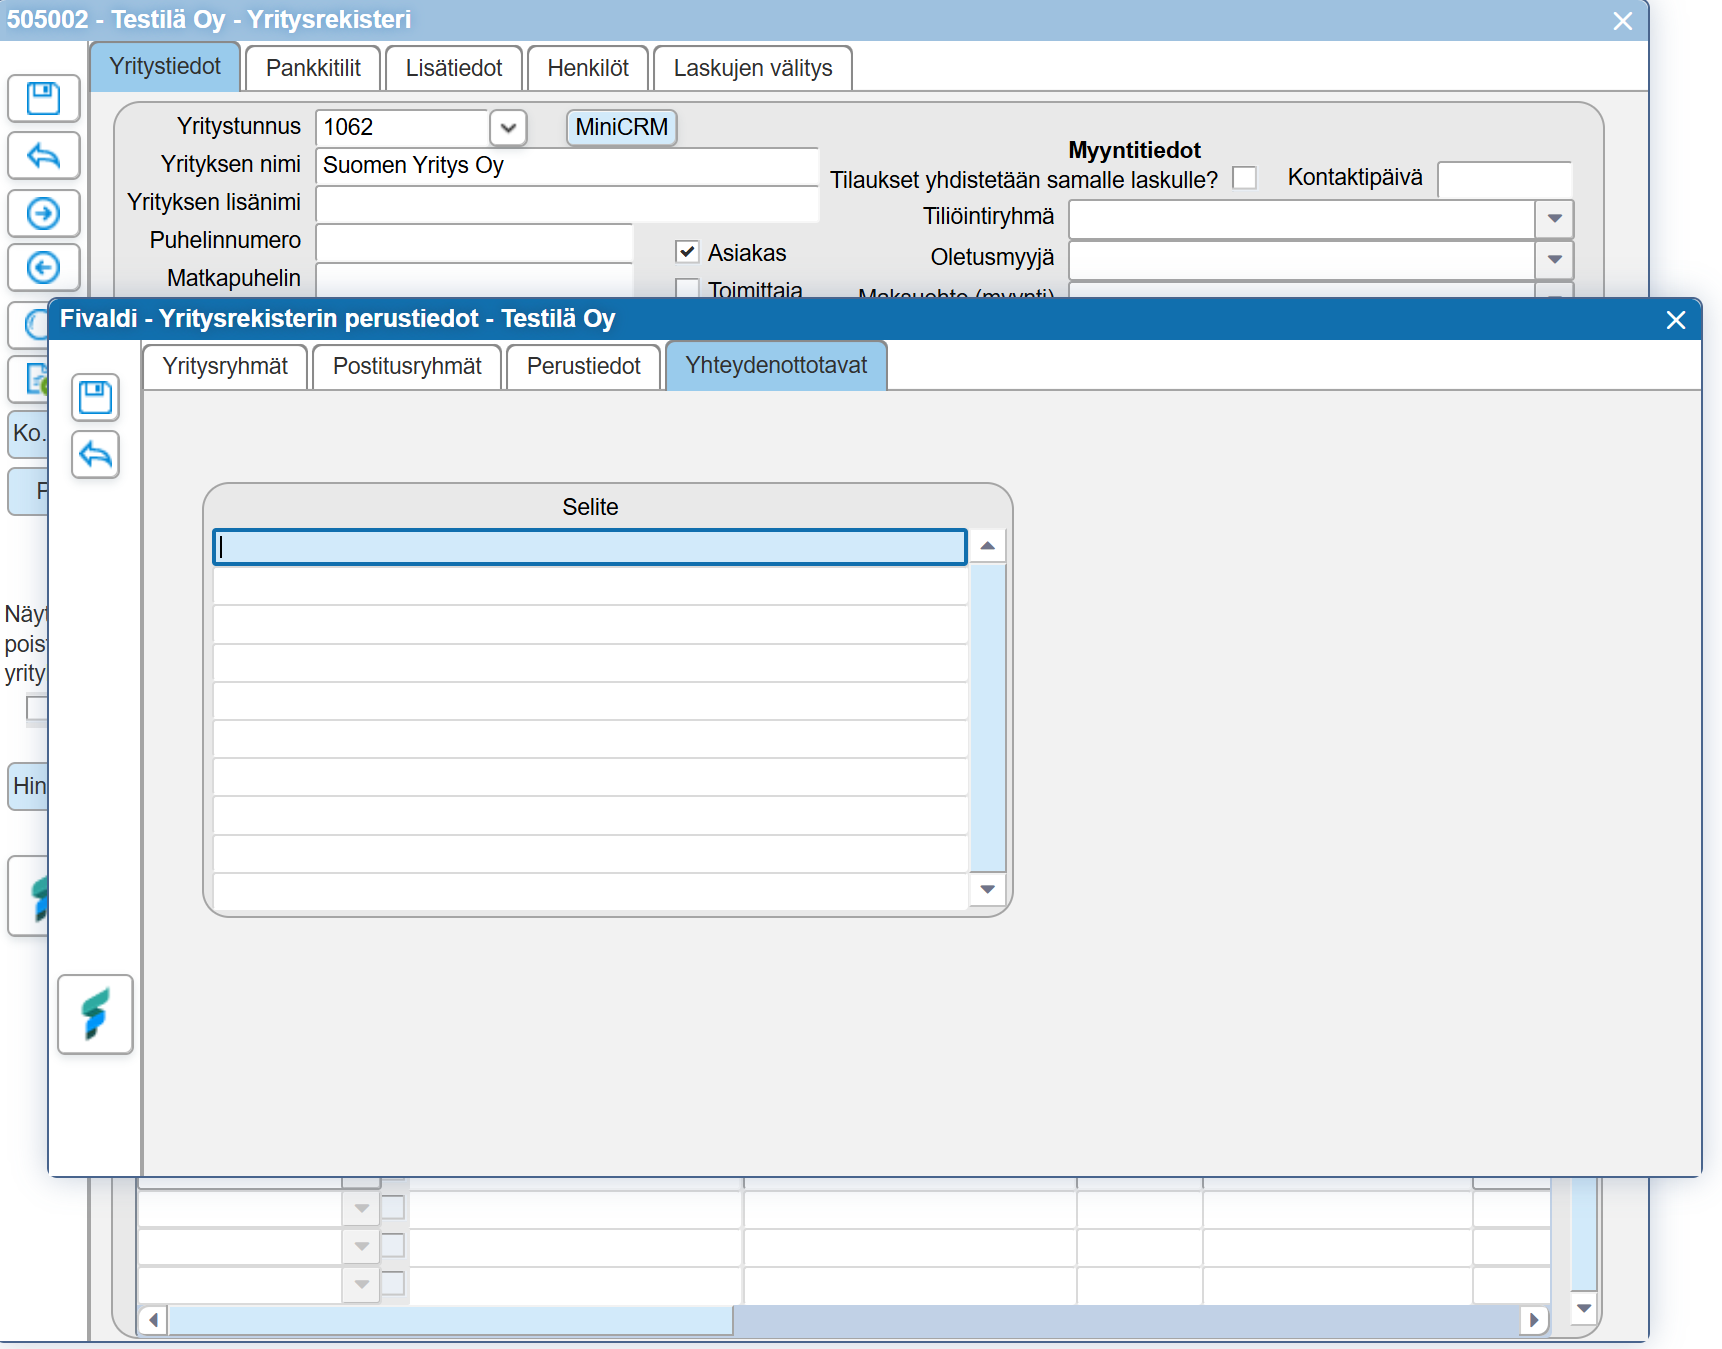Focus the Yritystunnus field containing 1062
The width and height of the screenshot is (1722, 1349).
click(402, 127)
